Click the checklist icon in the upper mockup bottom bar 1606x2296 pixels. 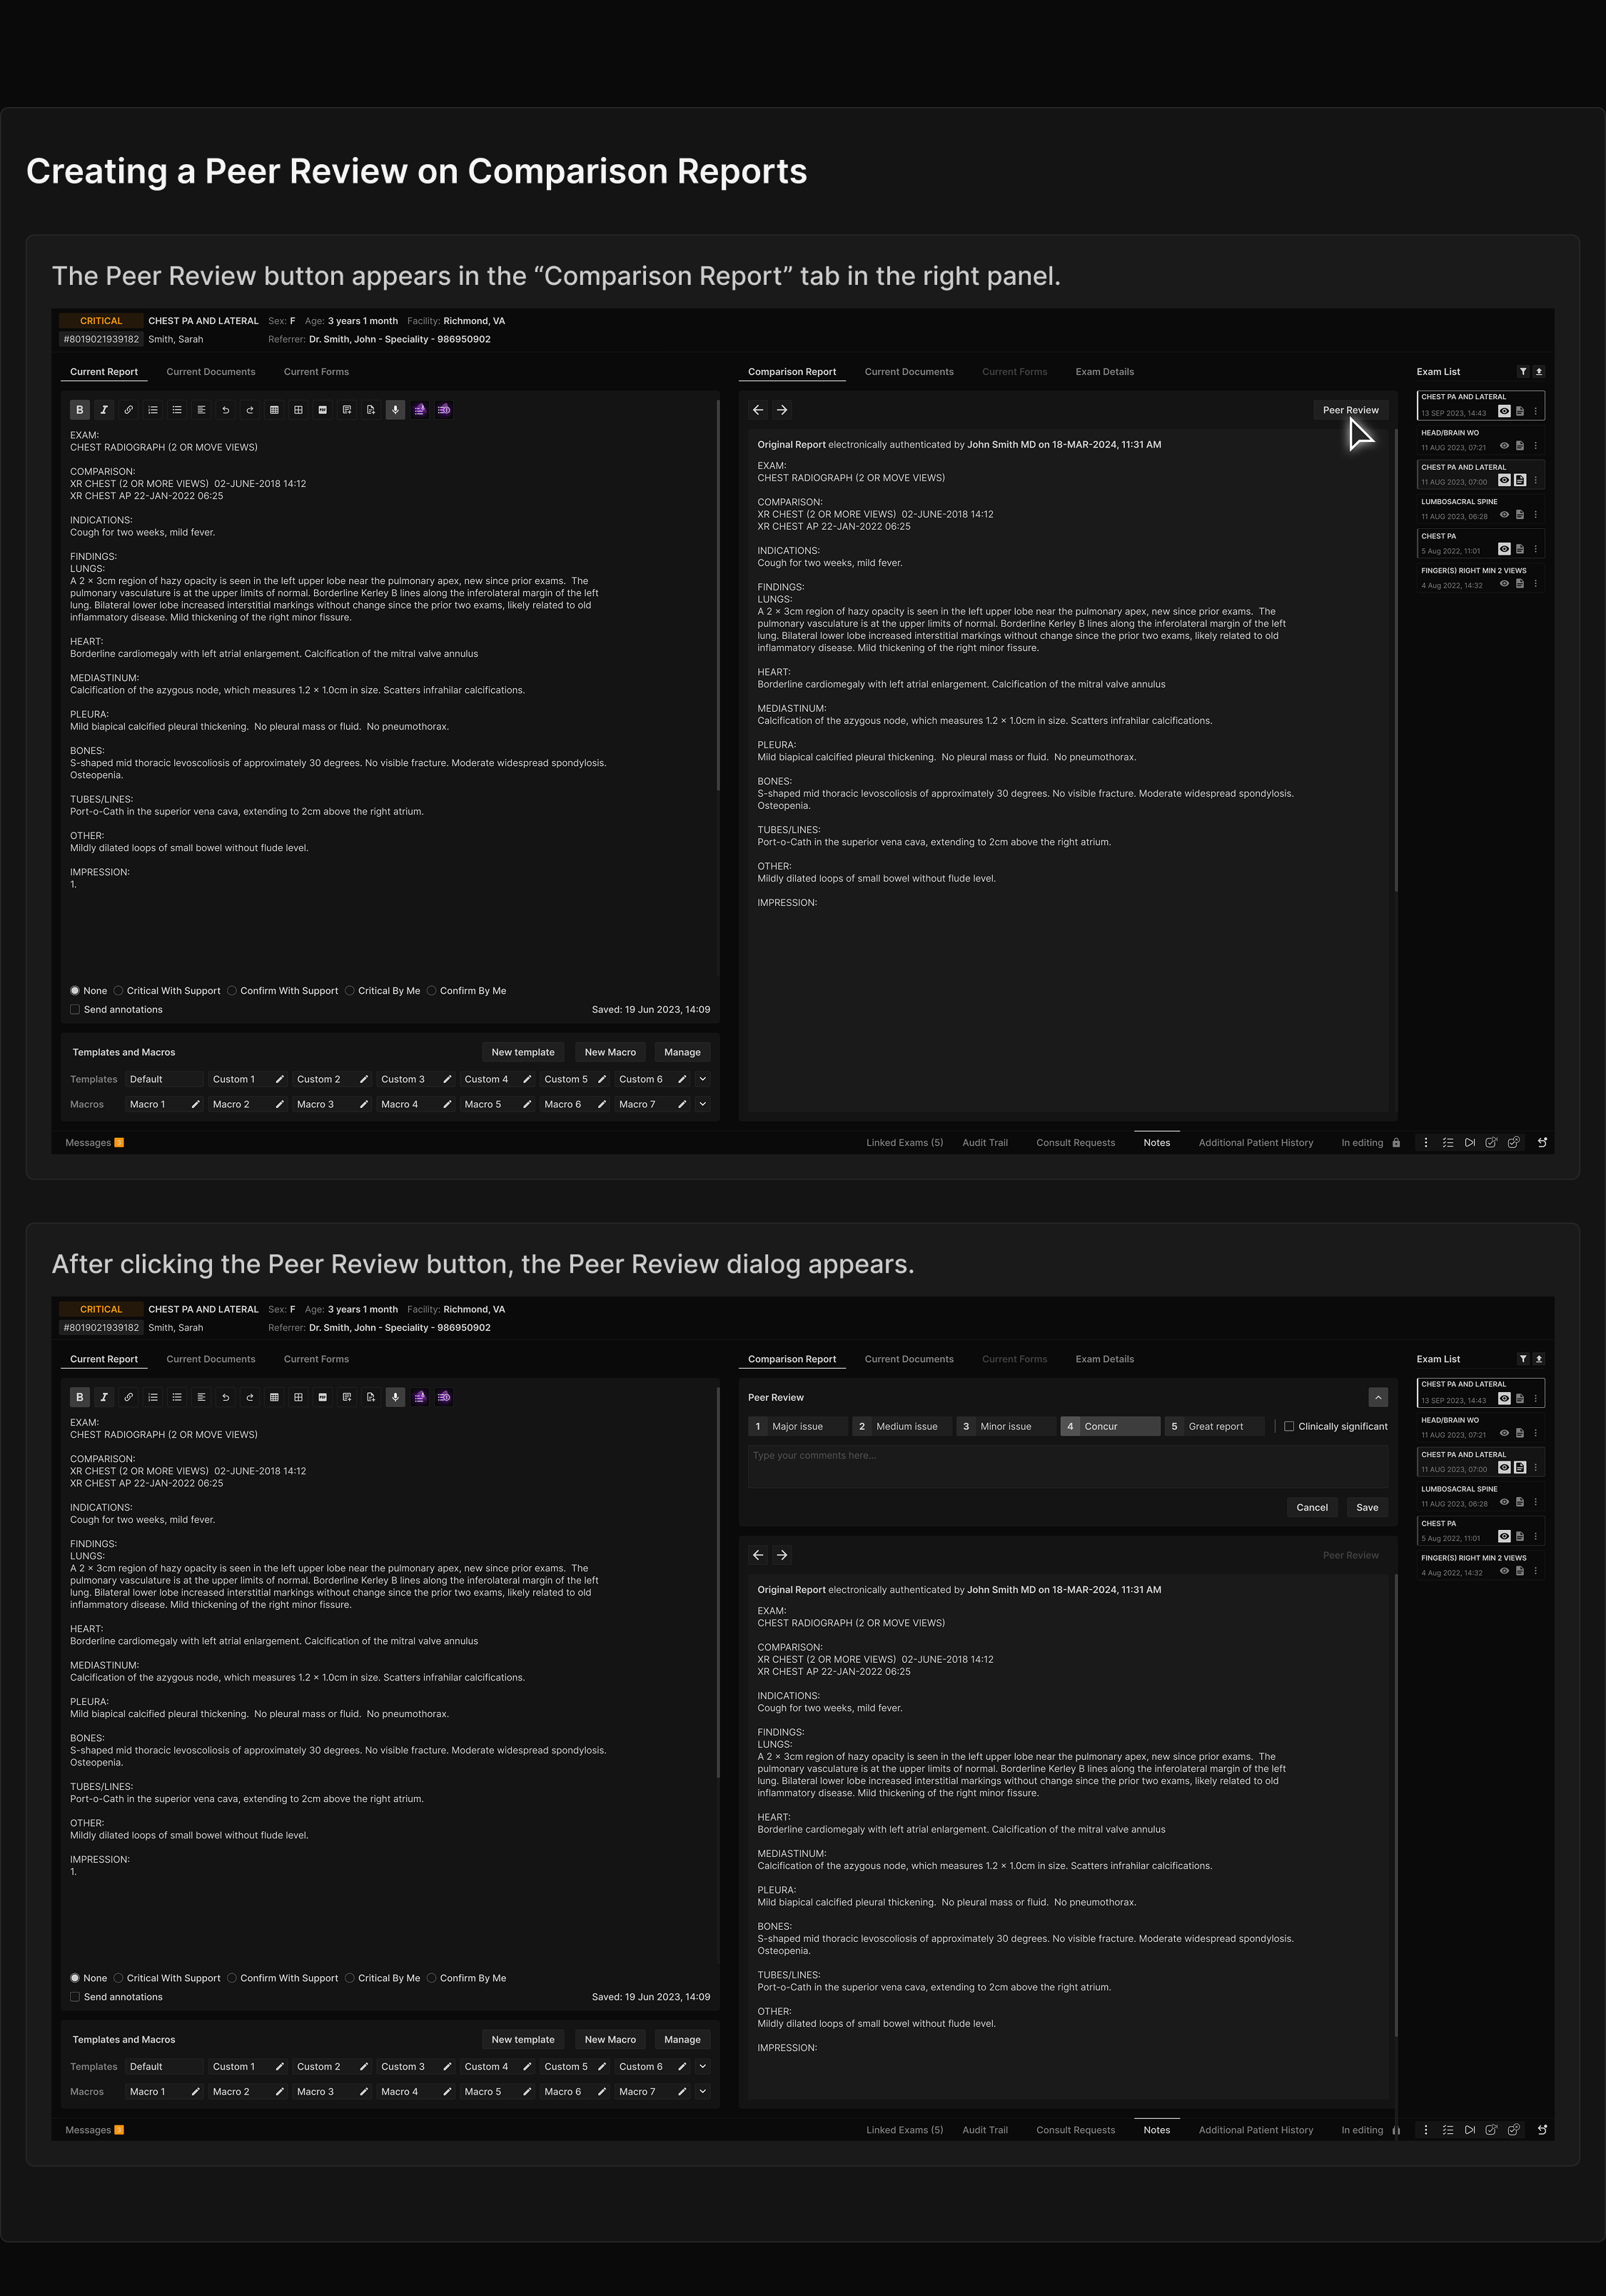(x=1448, y=1143)
